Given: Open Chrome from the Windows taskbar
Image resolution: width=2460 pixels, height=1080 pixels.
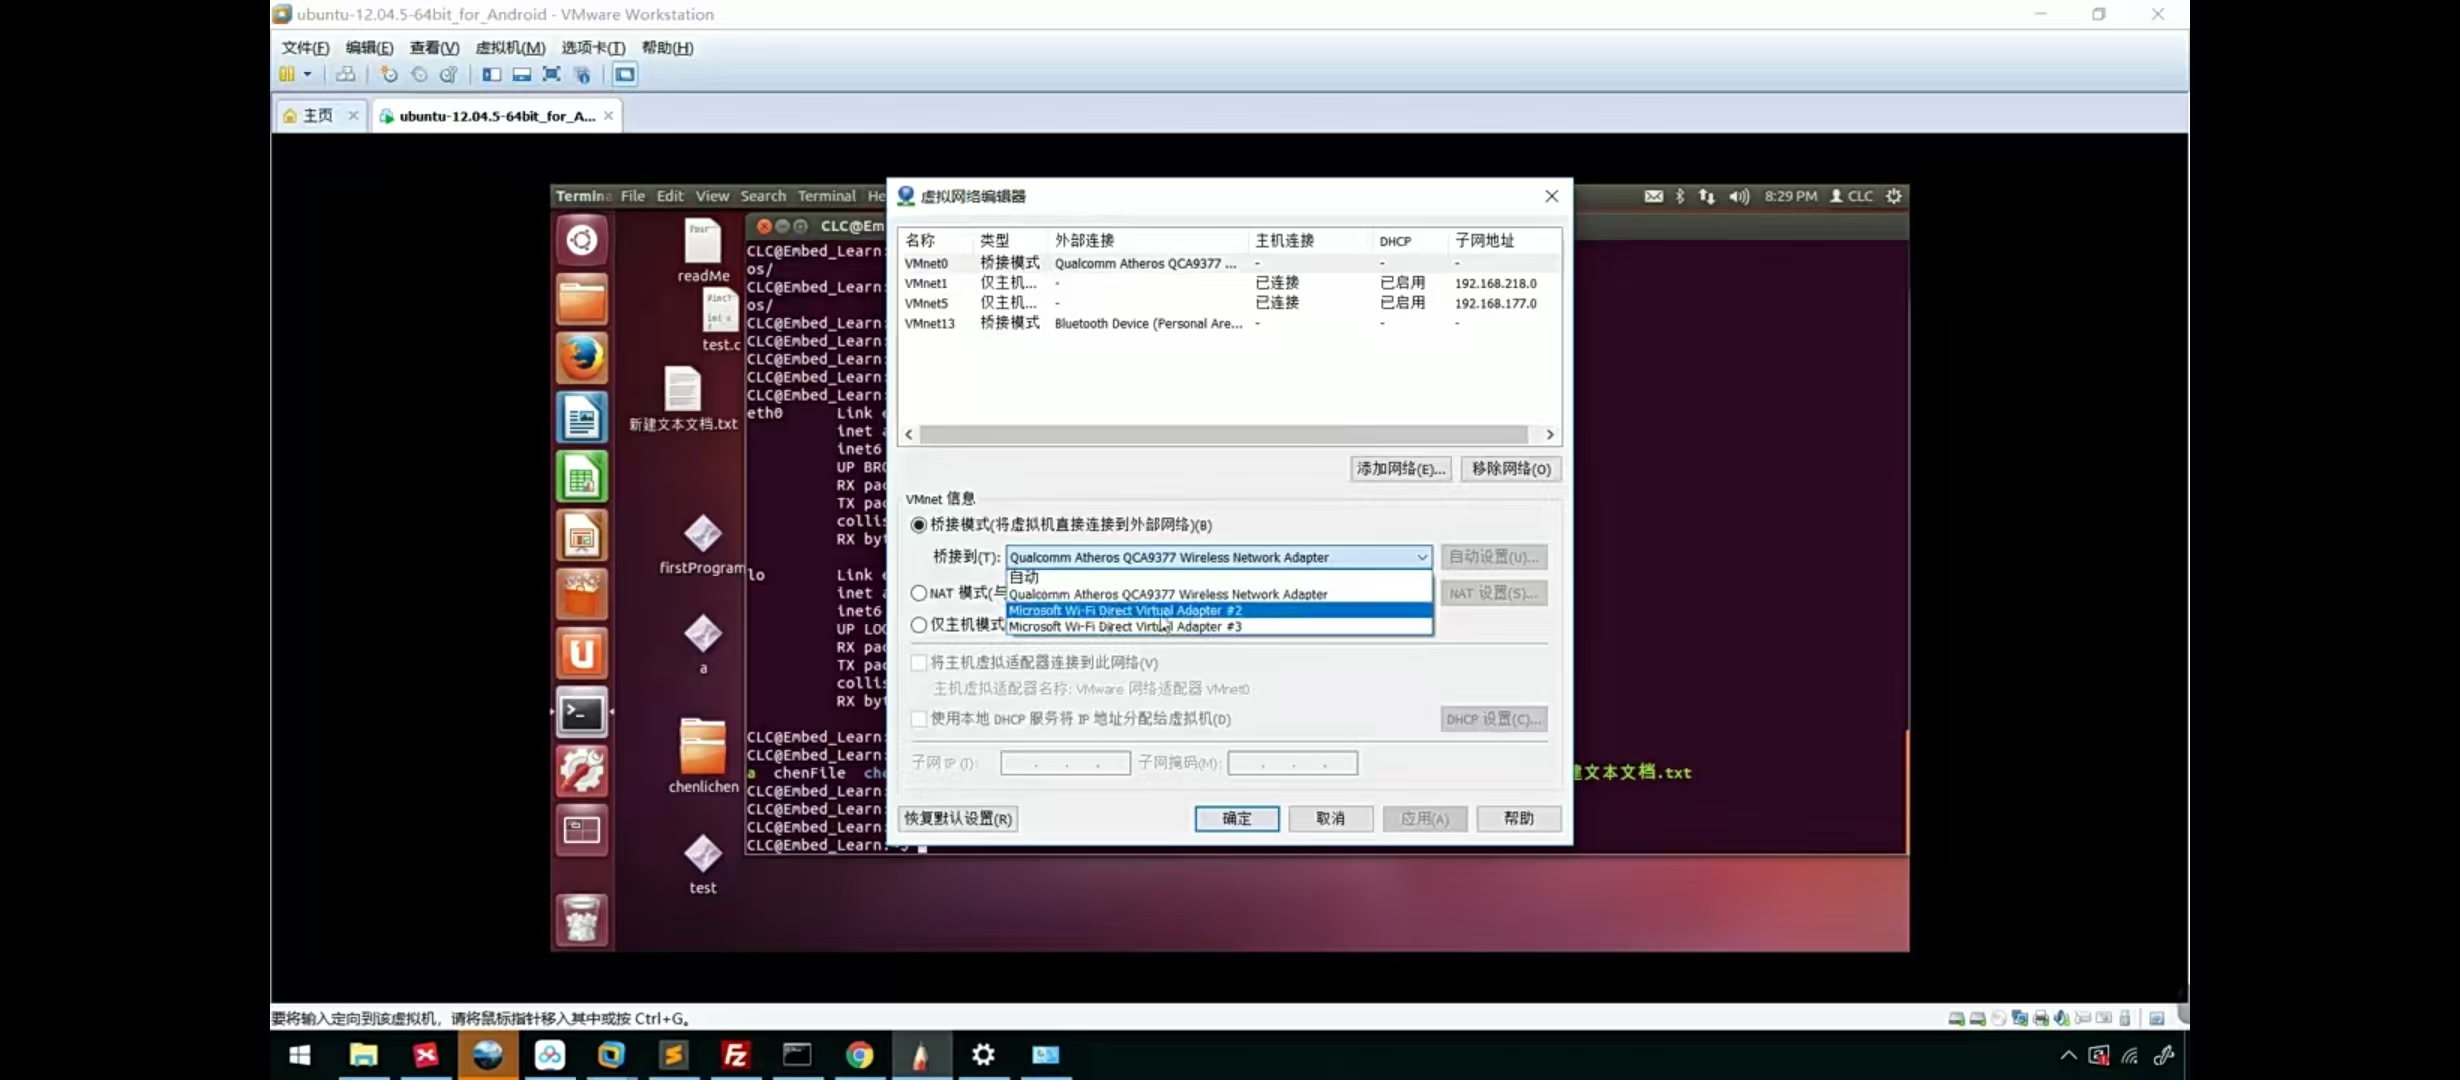Looking at the screenshot, I should (x=859, y=1055).
